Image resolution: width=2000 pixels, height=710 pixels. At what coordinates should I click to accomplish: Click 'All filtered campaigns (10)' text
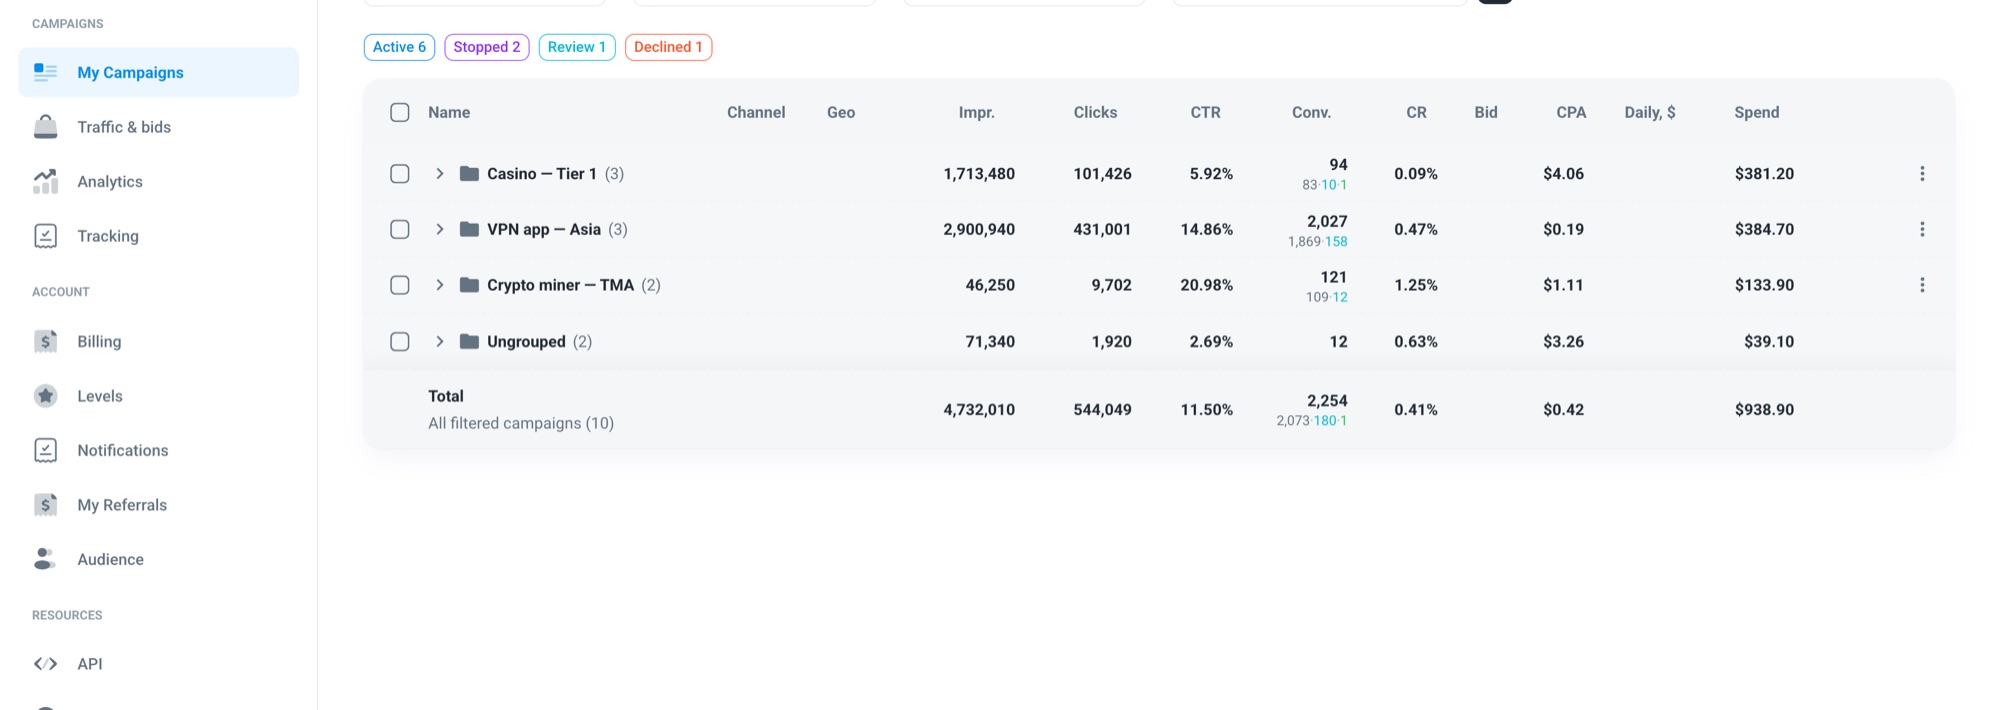[x=521, y=423]
